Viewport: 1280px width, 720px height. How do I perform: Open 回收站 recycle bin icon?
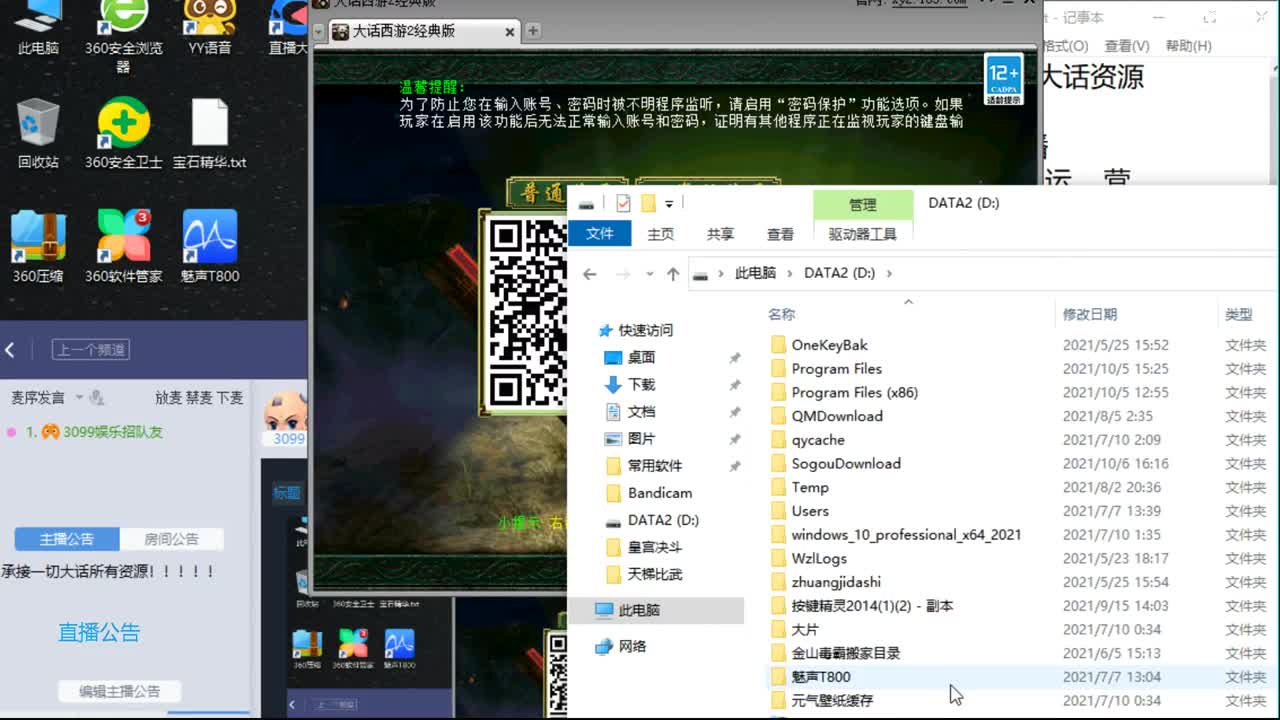[x=38, y=133]
